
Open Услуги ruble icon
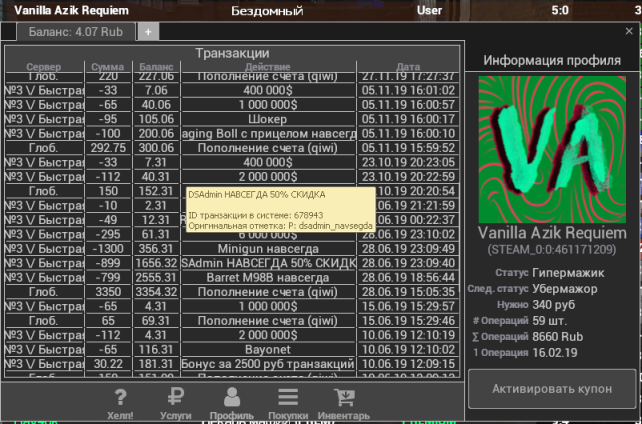[175, 403]
